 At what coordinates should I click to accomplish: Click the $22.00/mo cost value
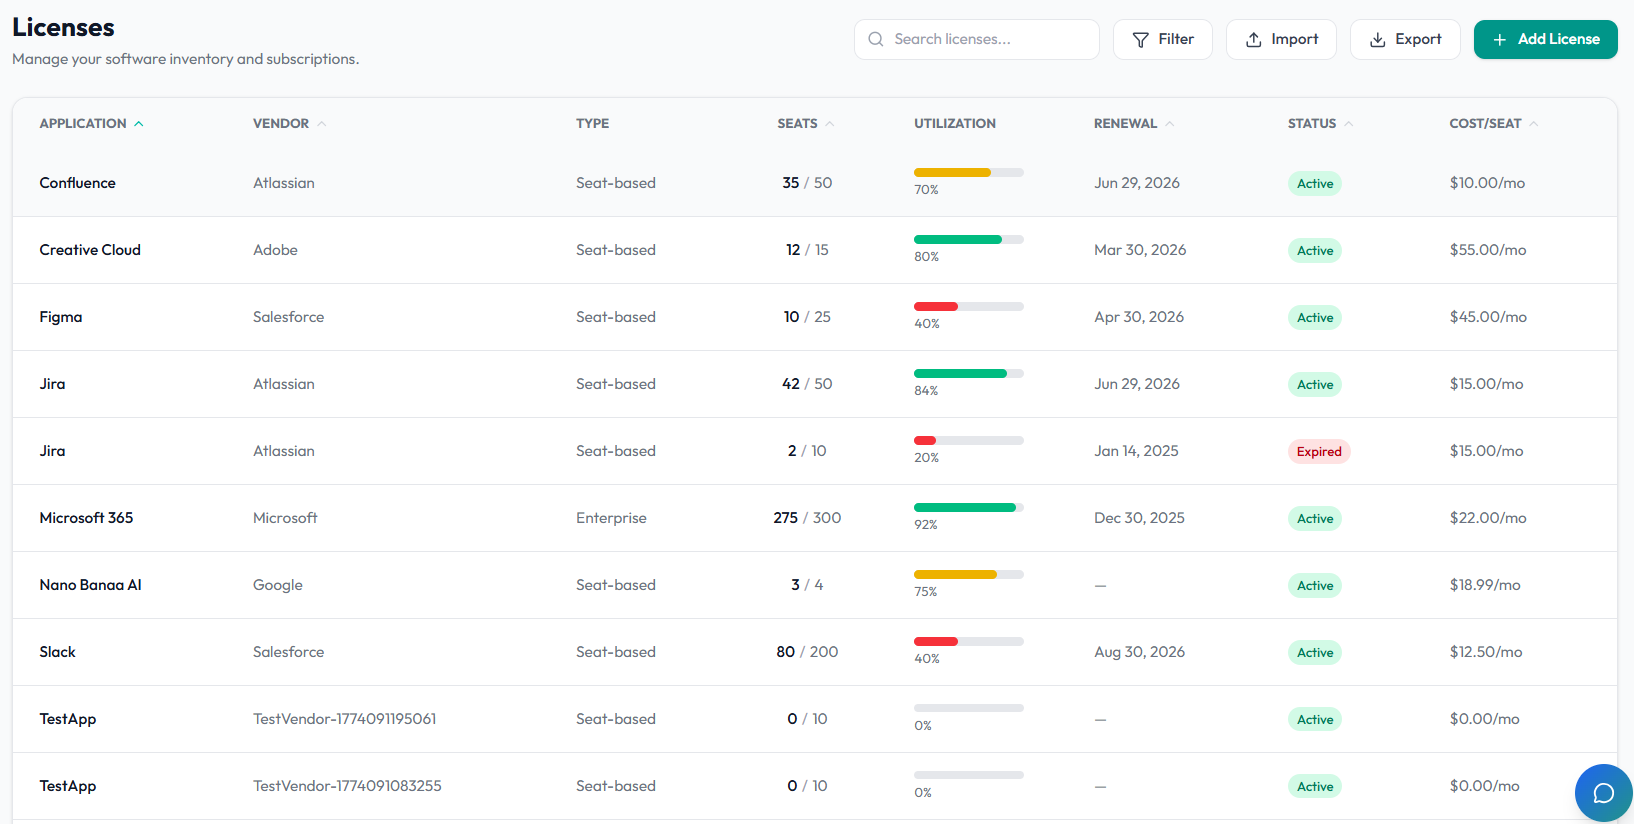(x=1488, y=518)
